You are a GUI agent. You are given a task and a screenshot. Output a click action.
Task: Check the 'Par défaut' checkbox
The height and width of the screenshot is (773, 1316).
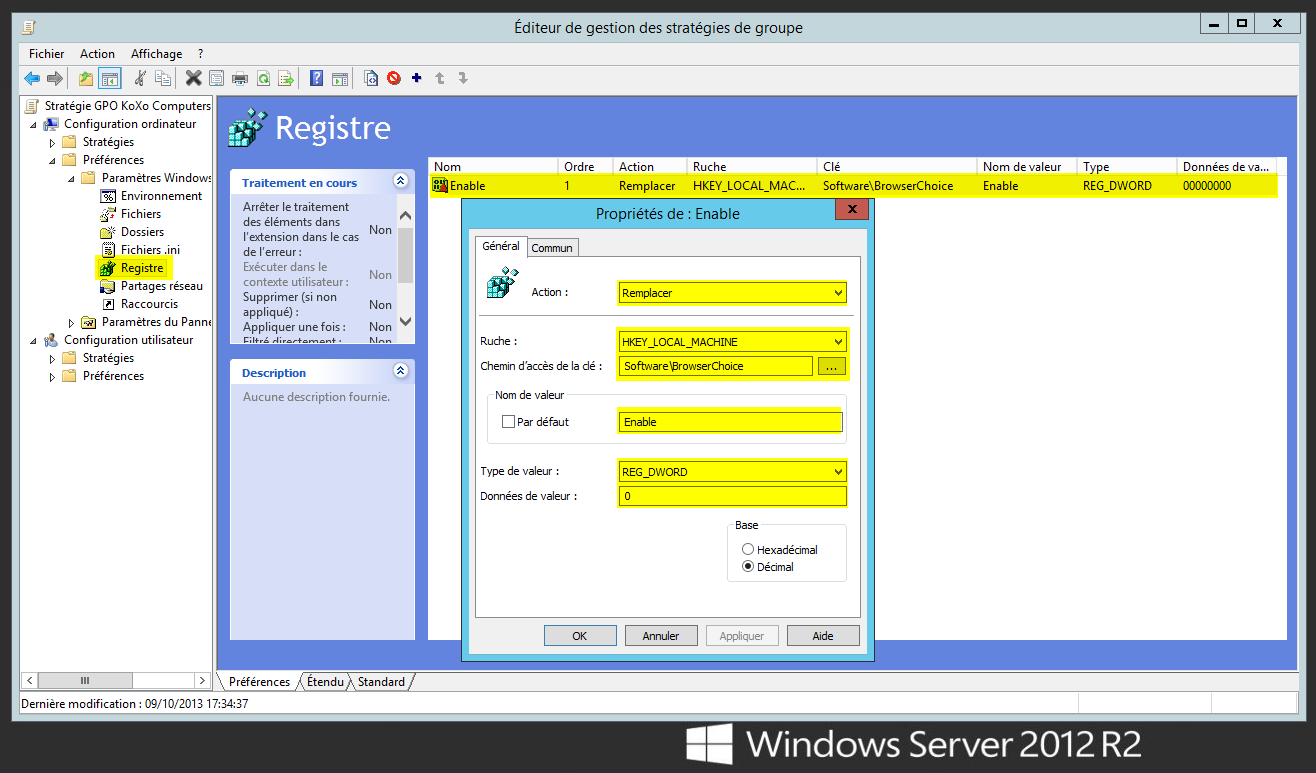509,422
